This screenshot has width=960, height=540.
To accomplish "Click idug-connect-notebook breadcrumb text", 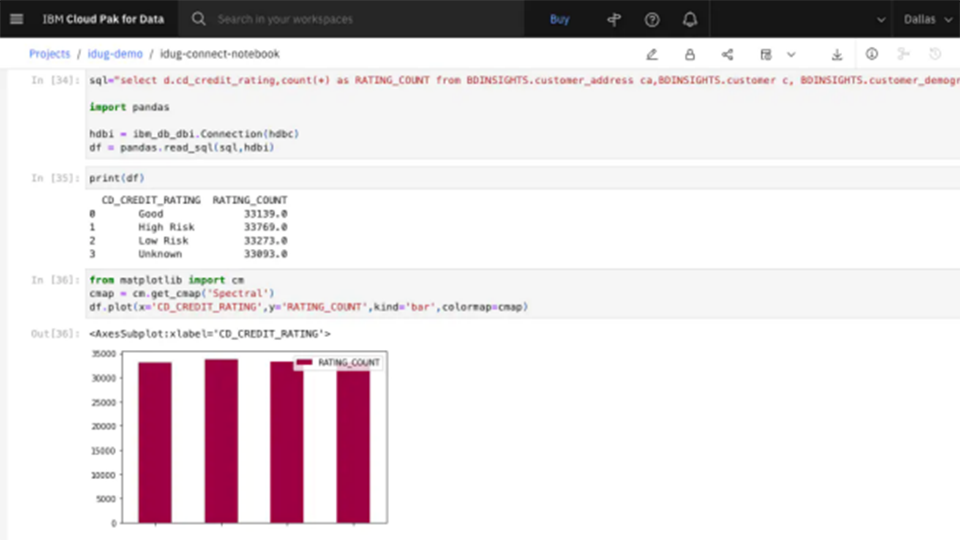I will click(x=220, y=54).
